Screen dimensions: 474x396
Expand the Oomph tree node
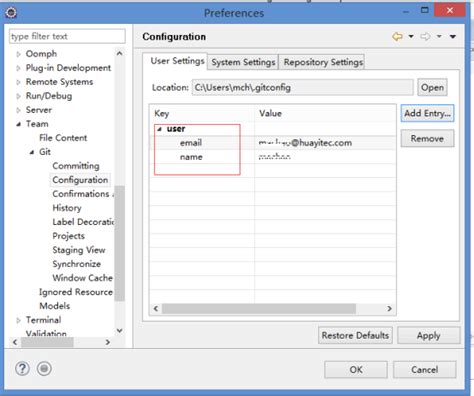click(x=18, y=54)
